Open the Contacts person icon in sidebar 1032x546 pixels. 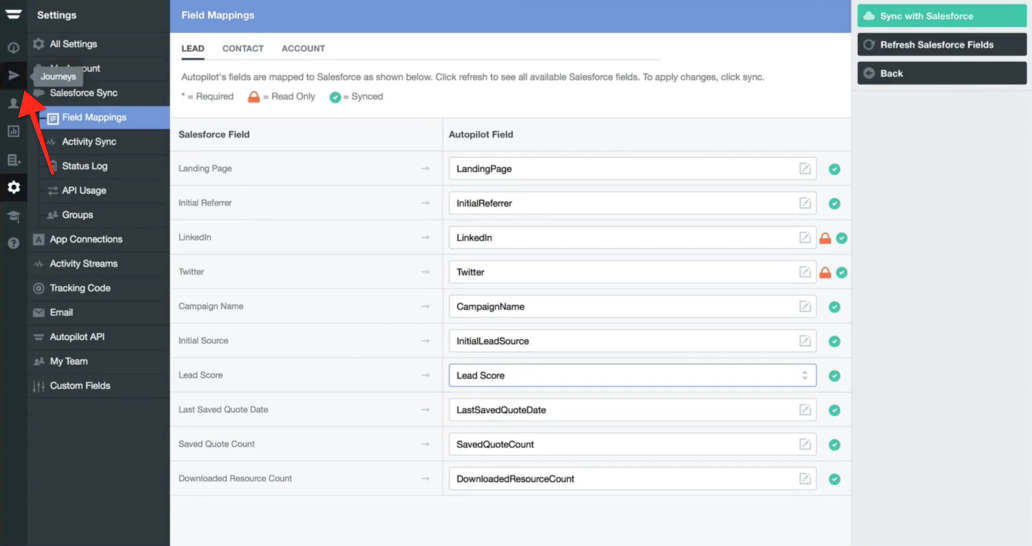13,103
